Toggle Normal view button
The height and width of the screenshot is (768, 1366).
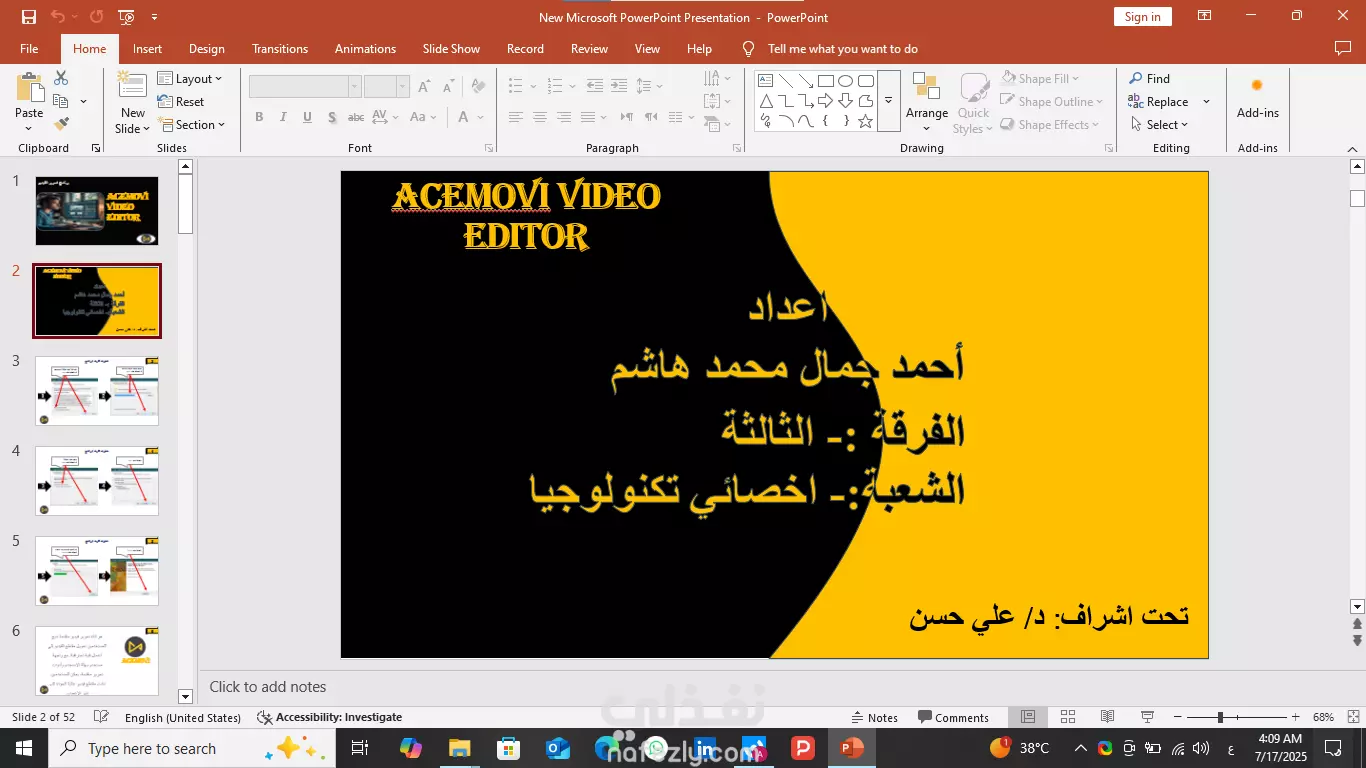(x=1028, y=717)
